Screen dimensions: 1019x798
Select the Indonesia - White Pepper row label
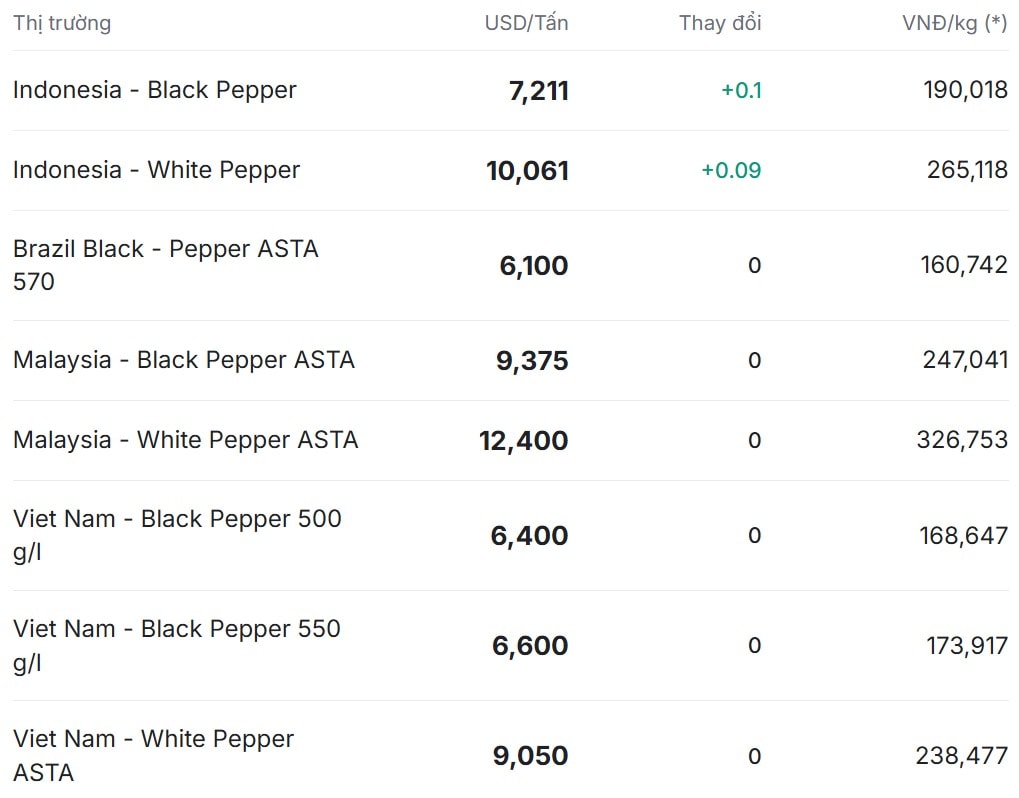[x=156, y=170]
